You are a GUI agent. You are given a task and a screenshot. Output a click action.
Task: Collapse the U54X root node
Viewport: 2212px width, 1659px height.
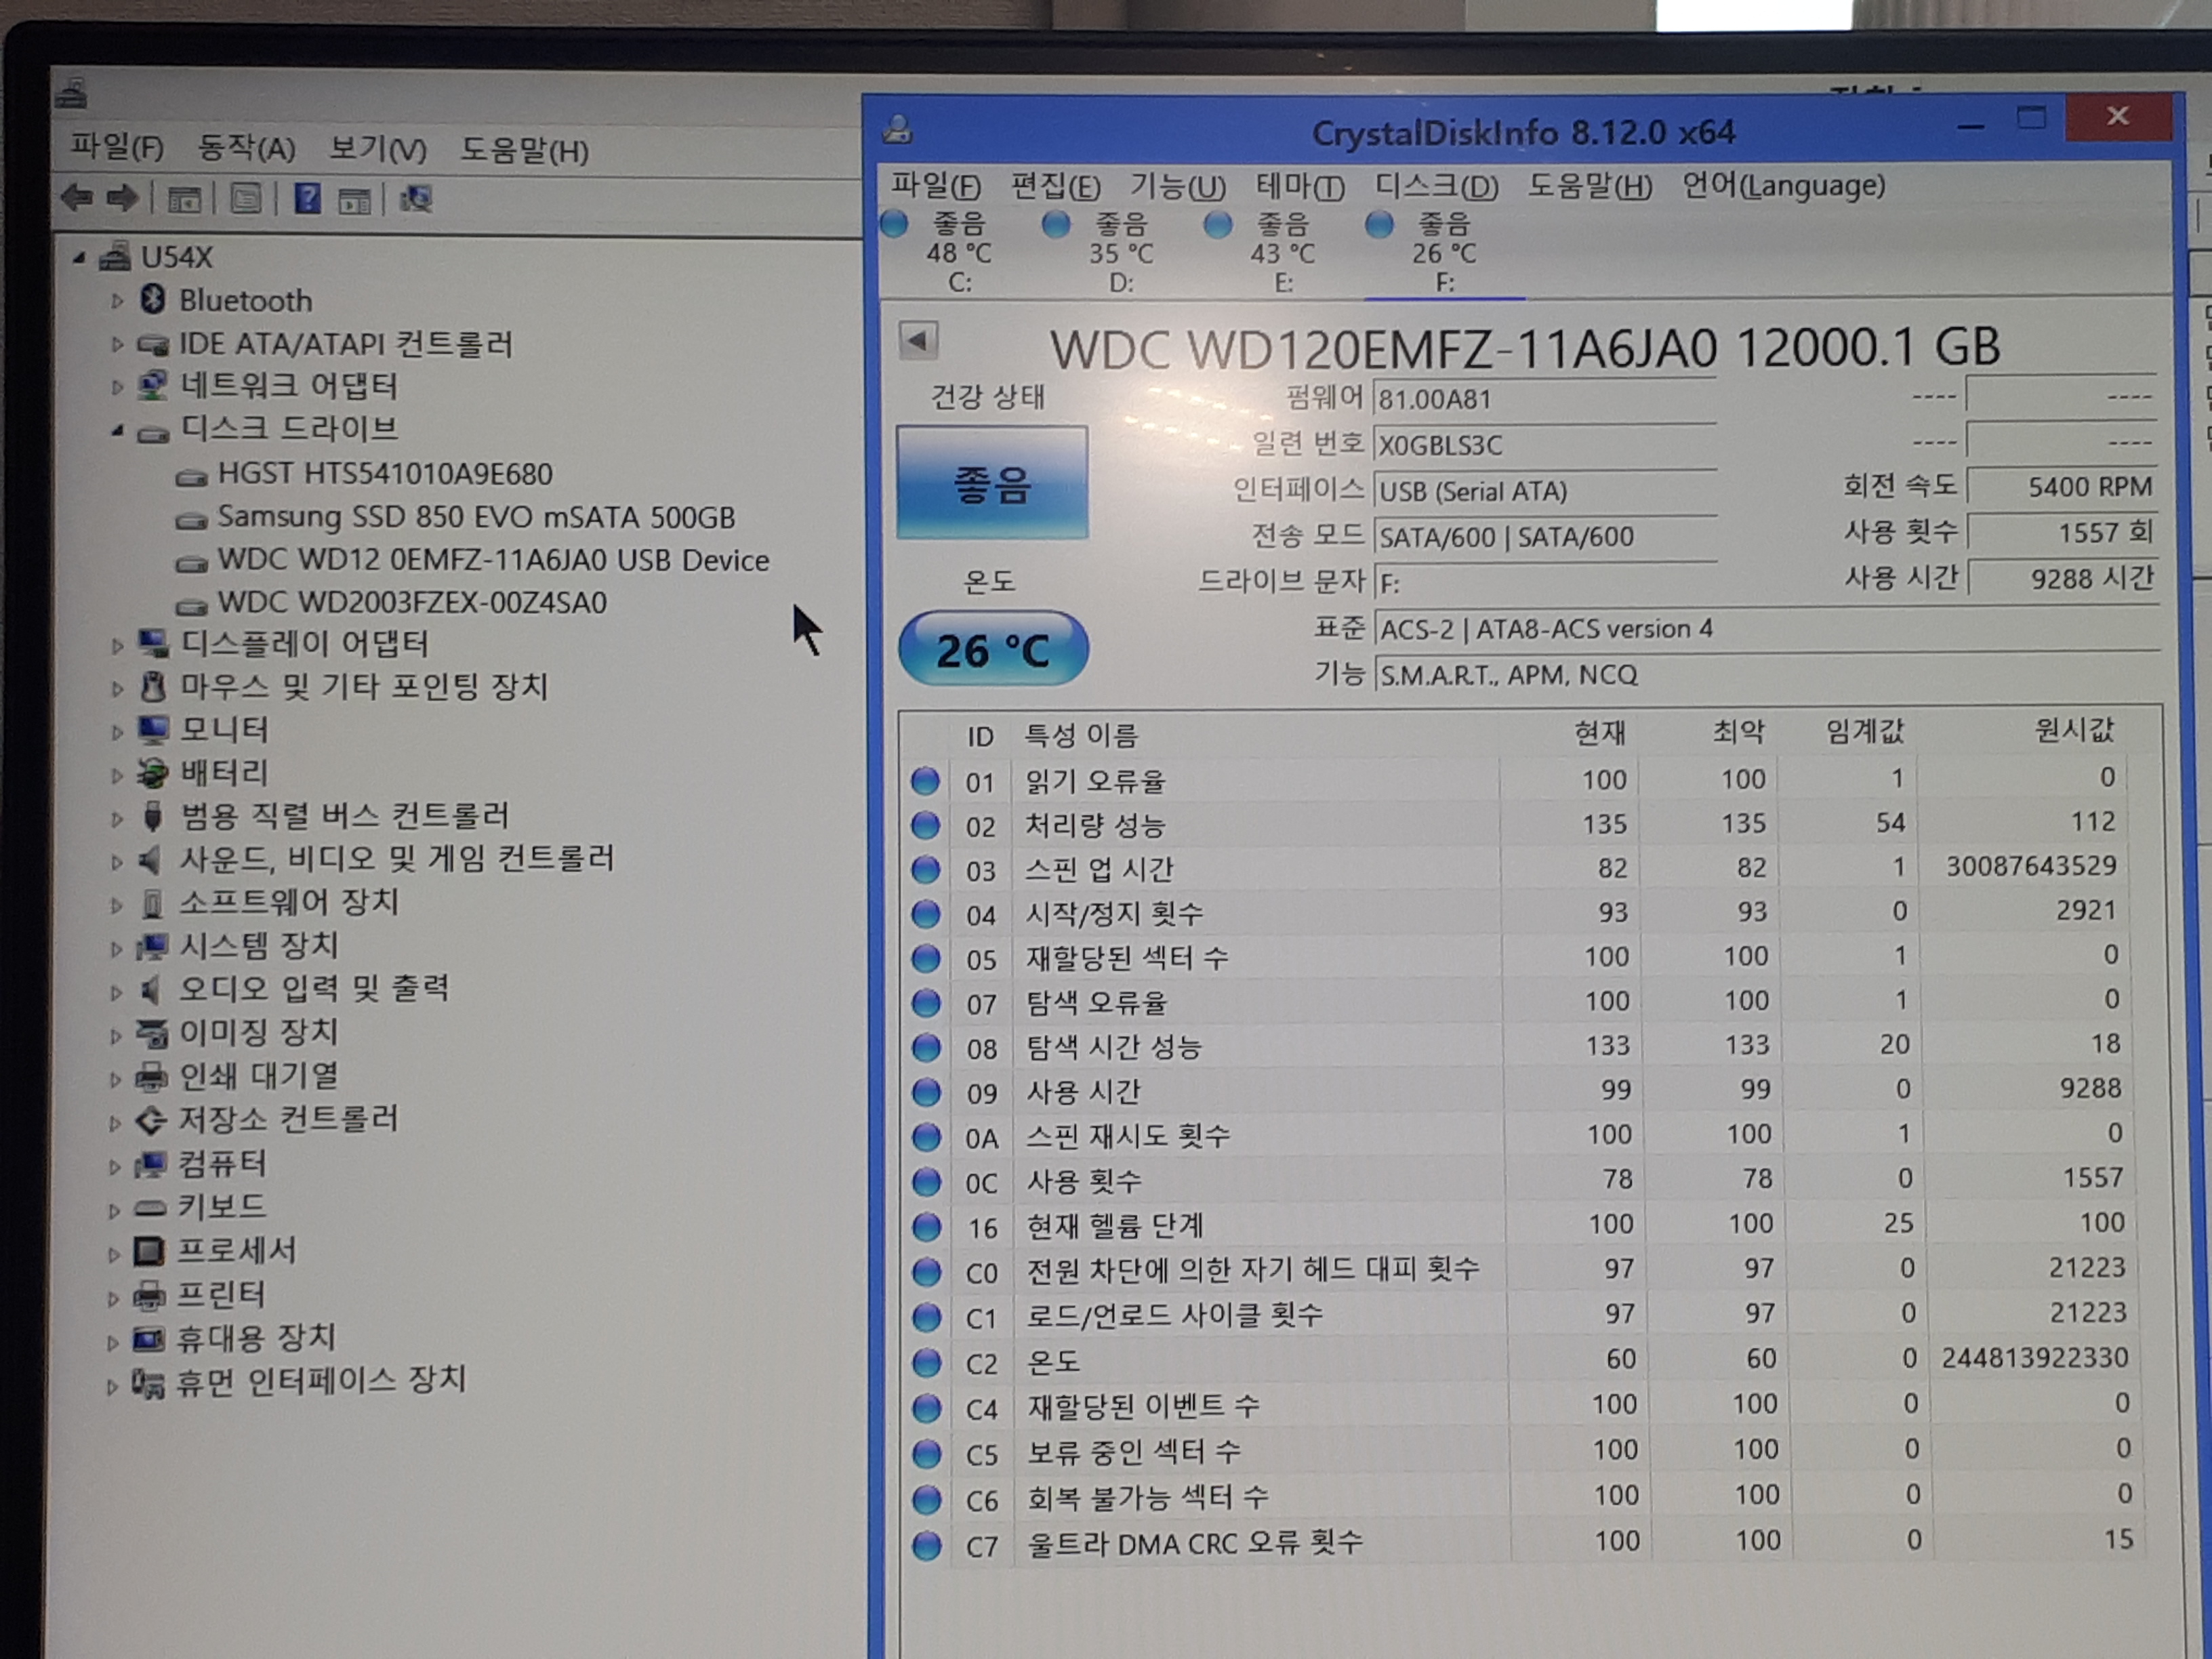click(x=79, y=258)
